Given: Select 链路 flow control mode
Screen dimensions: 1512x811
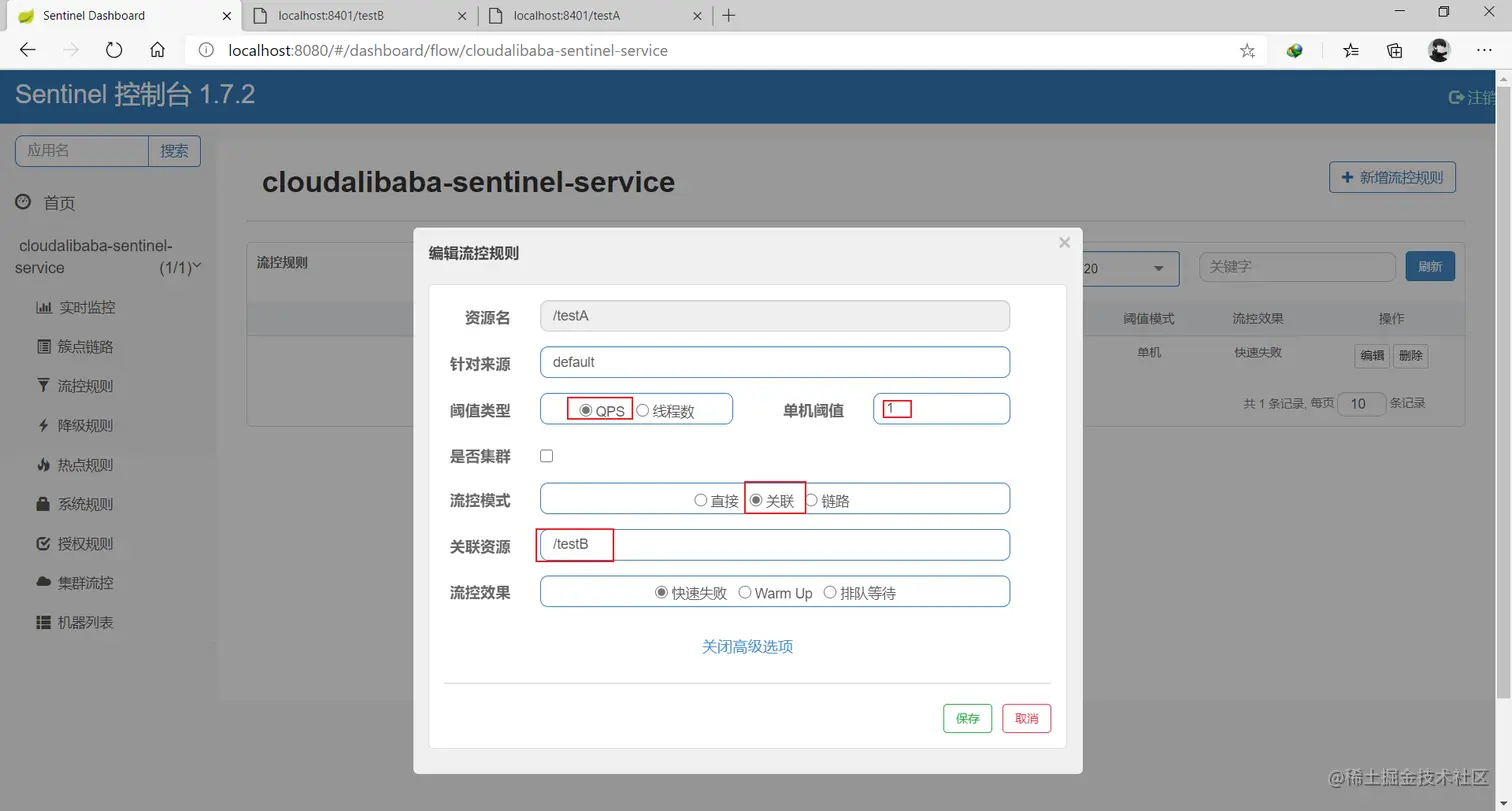Looking at the screenshot, I should [812, 500].
